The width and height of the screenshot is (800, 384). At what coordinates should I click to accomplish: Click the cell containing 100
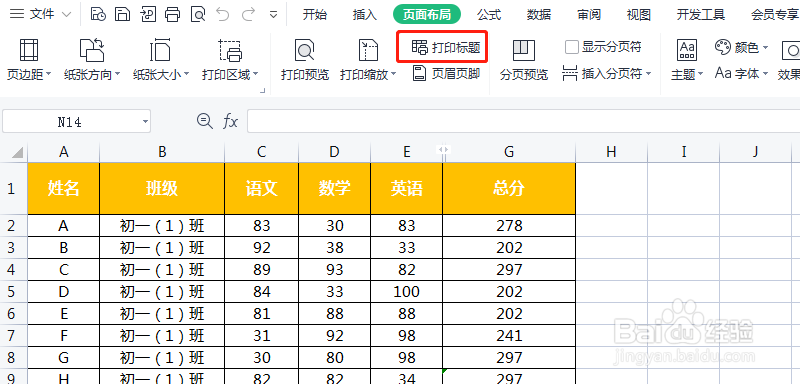(407, 292)
